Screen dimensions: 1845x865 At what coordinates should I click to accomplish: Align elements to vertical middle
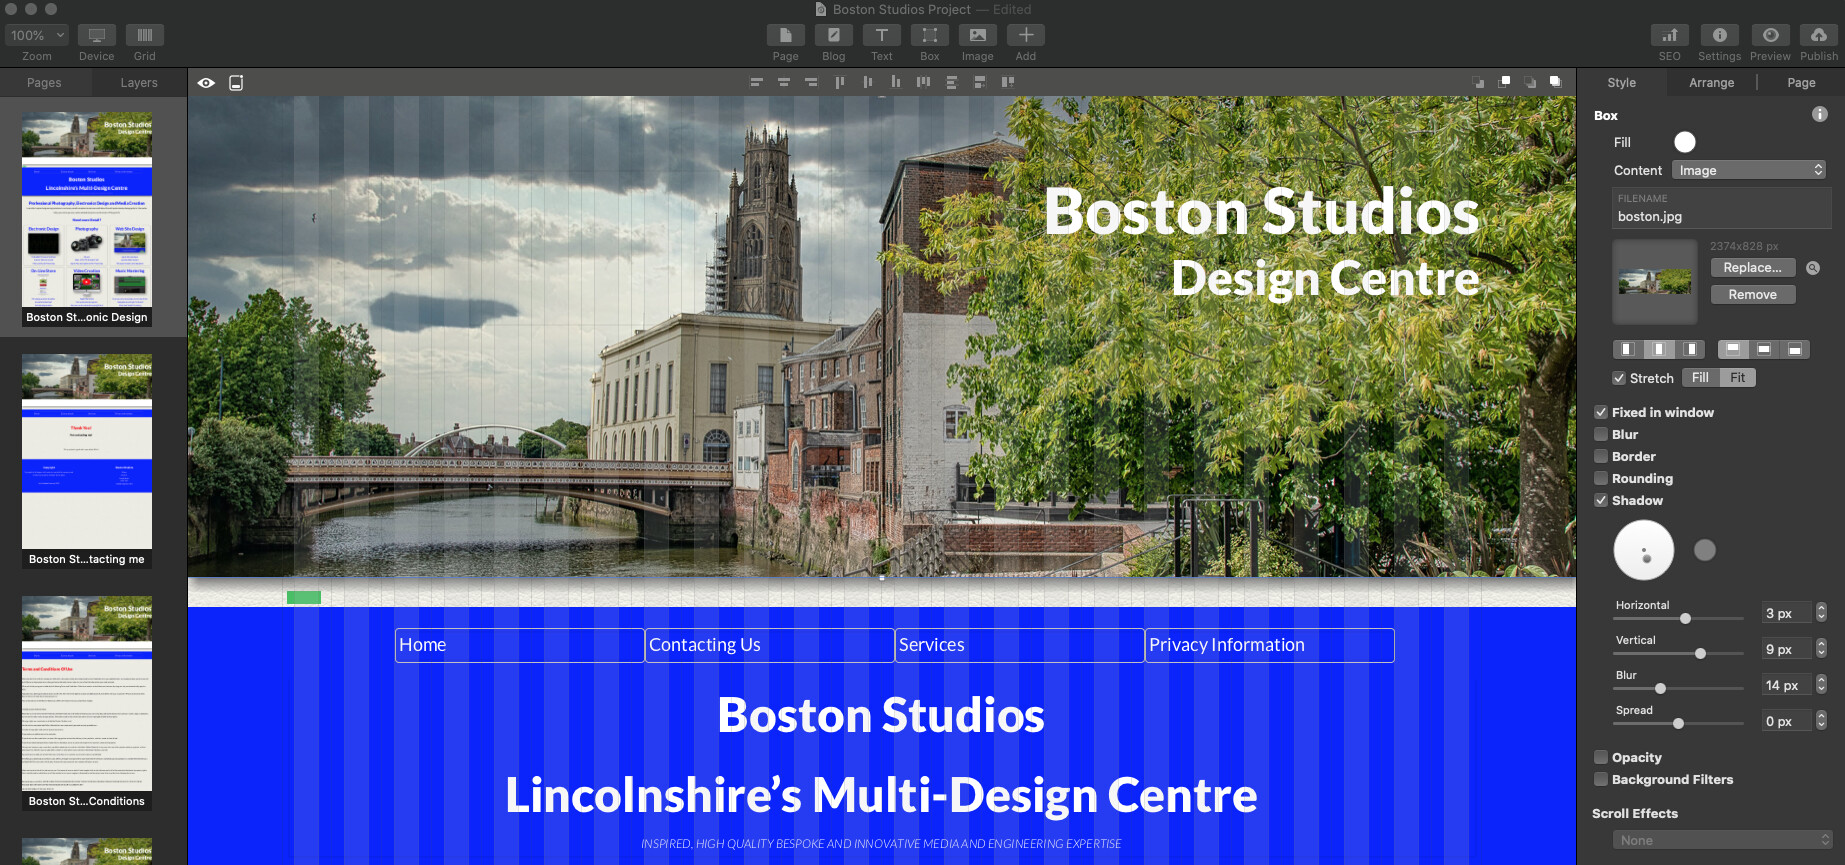868,82
